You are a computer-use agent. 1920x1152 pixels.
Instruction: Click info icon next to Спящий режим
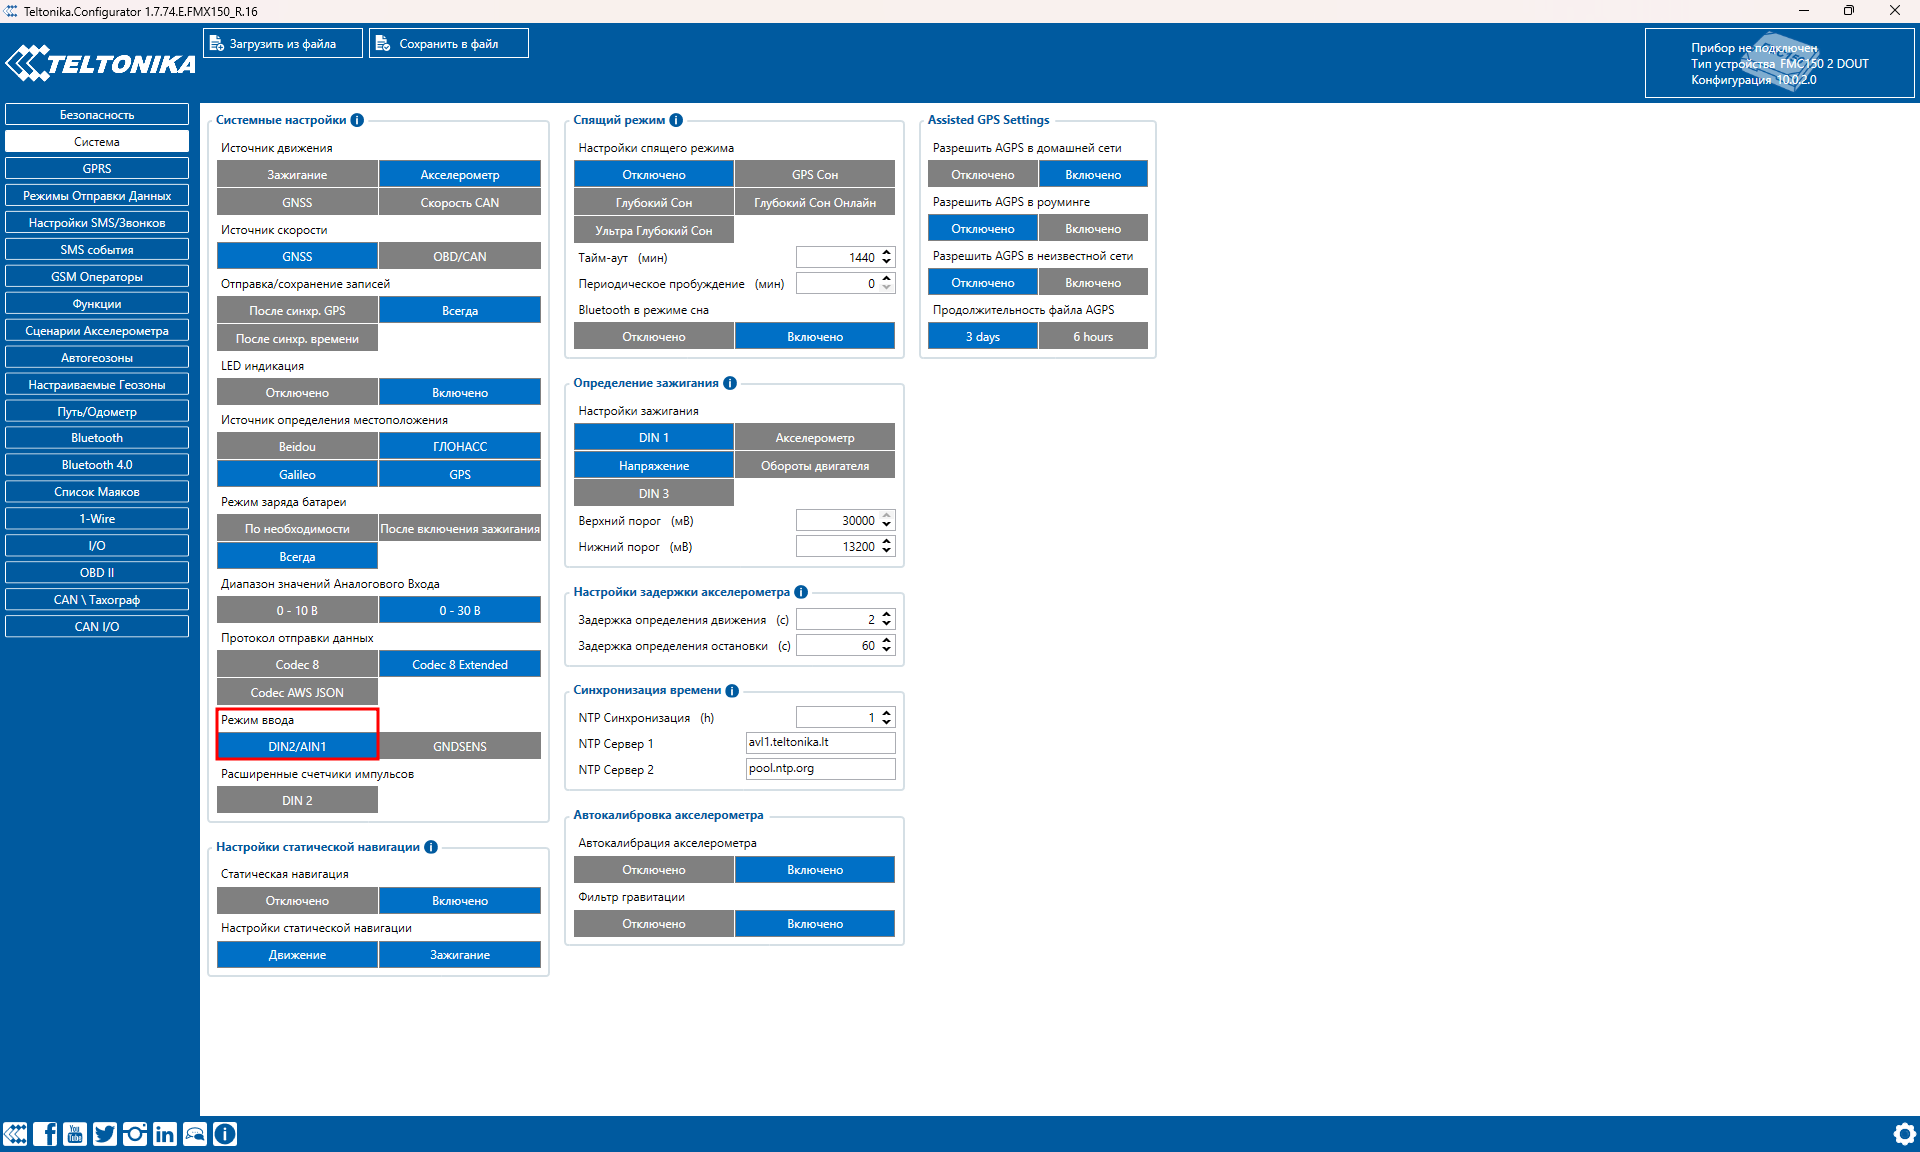(676, 120)
